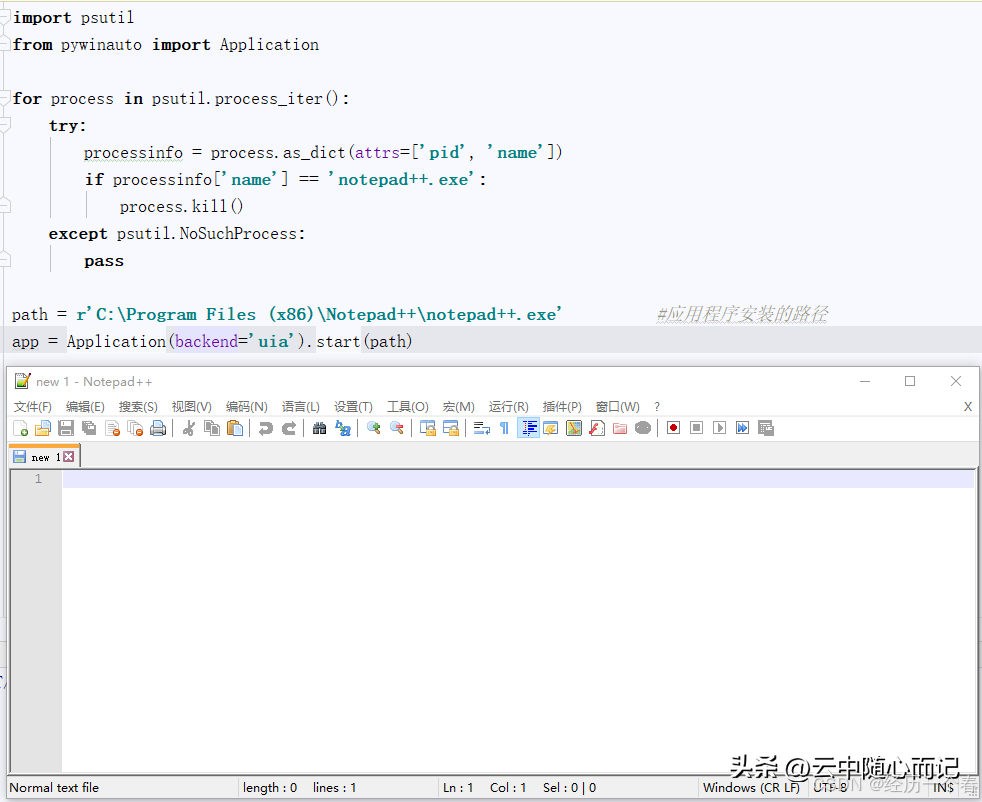Click Run macro multiple times icon
The image size is (982, 802).
[743, 428]
